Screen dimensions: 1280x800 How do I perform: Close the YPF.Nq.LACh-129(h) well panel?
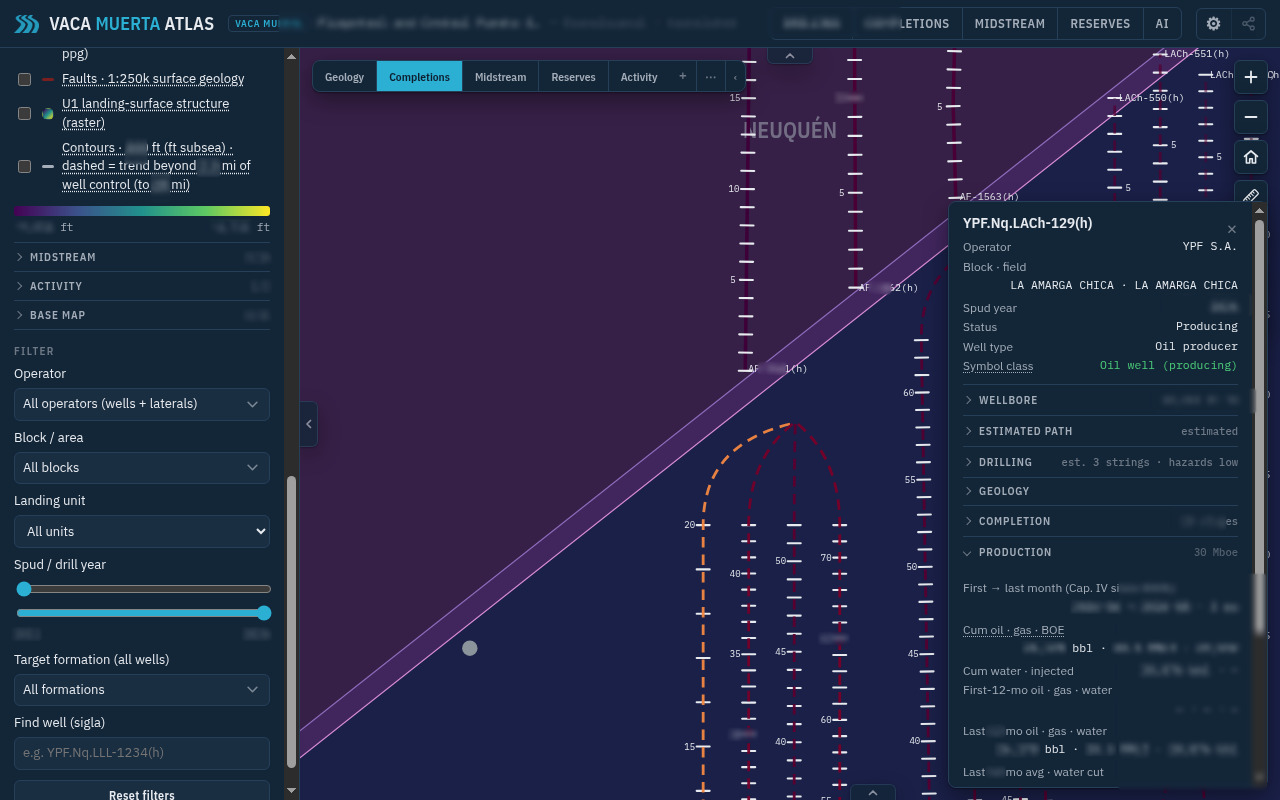click(1232, 229)
